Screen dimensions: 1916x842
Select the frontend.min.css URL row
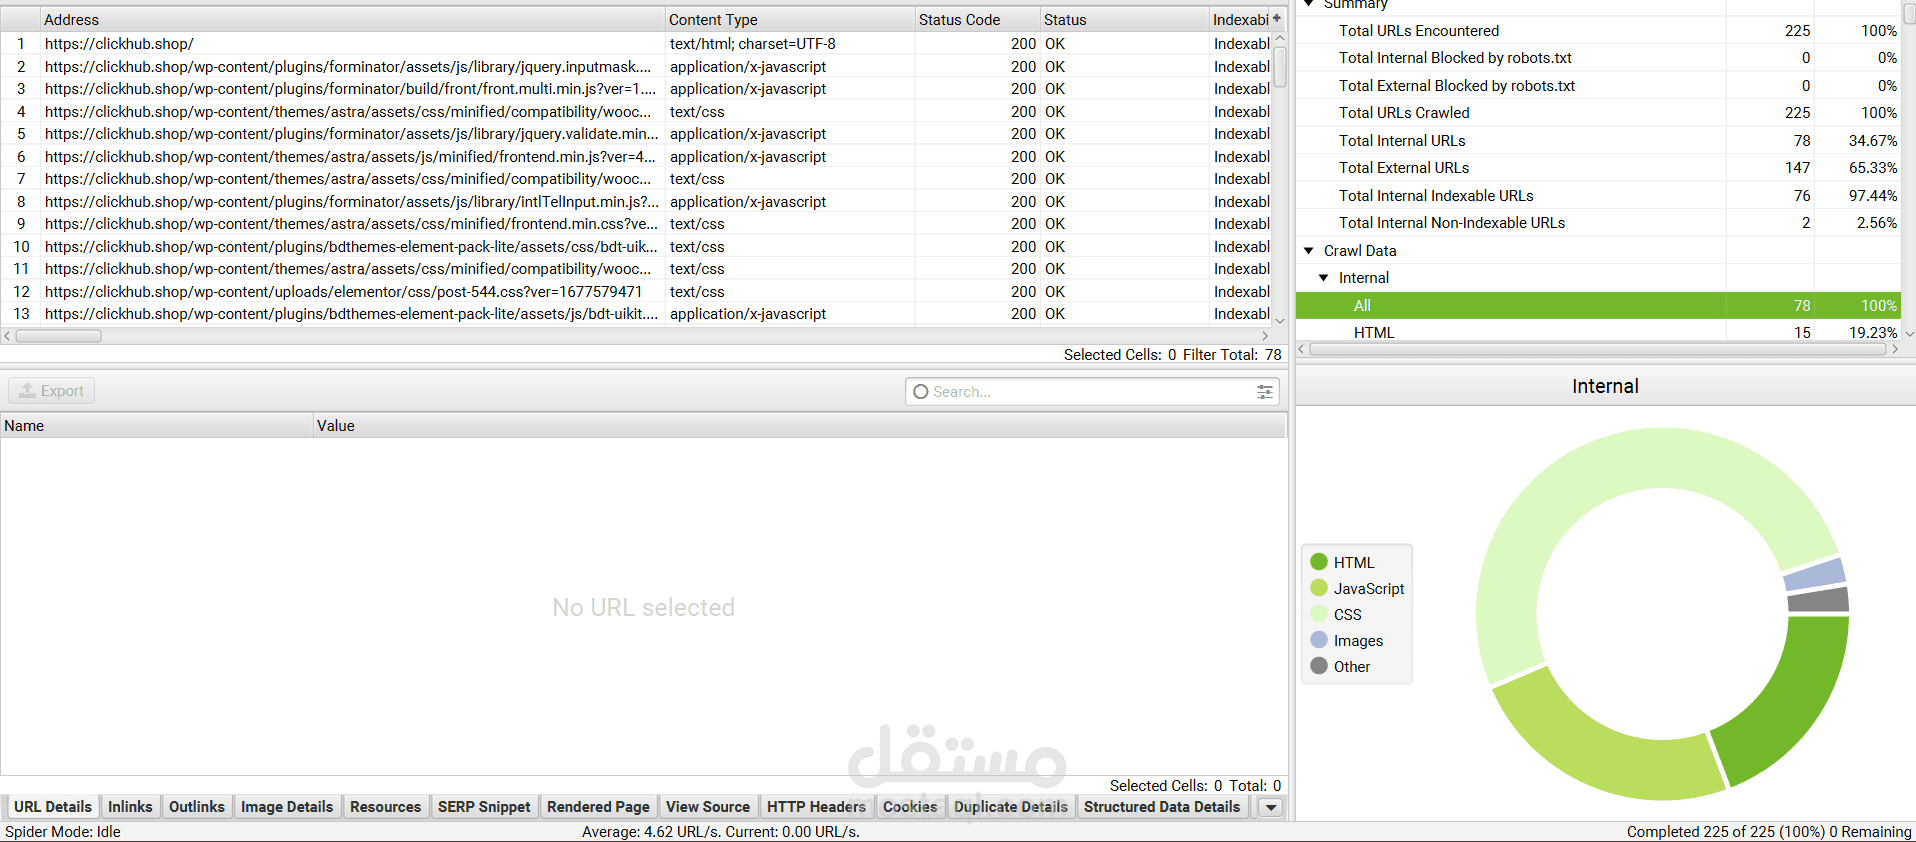(x=636, y=224)
